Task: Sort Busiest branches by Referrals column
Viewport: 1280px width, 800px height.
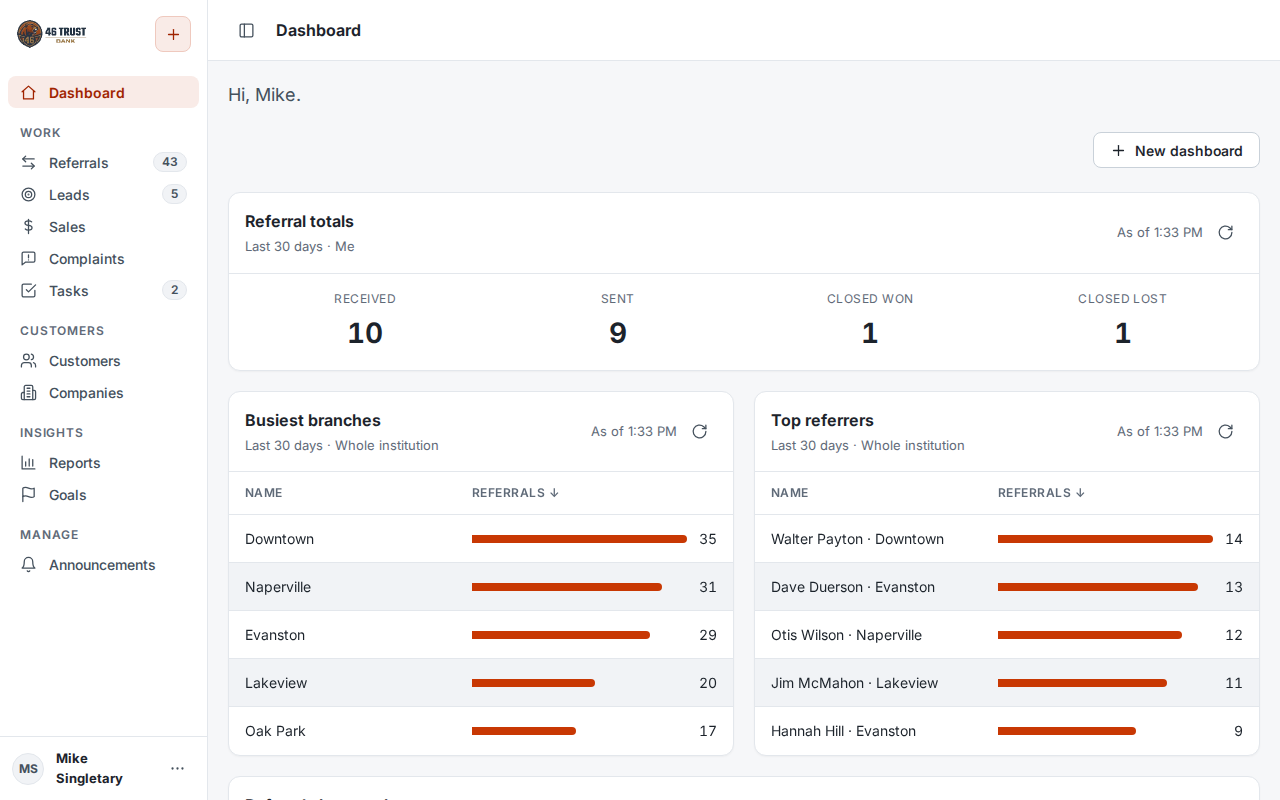Action: [x=515, y=493]
